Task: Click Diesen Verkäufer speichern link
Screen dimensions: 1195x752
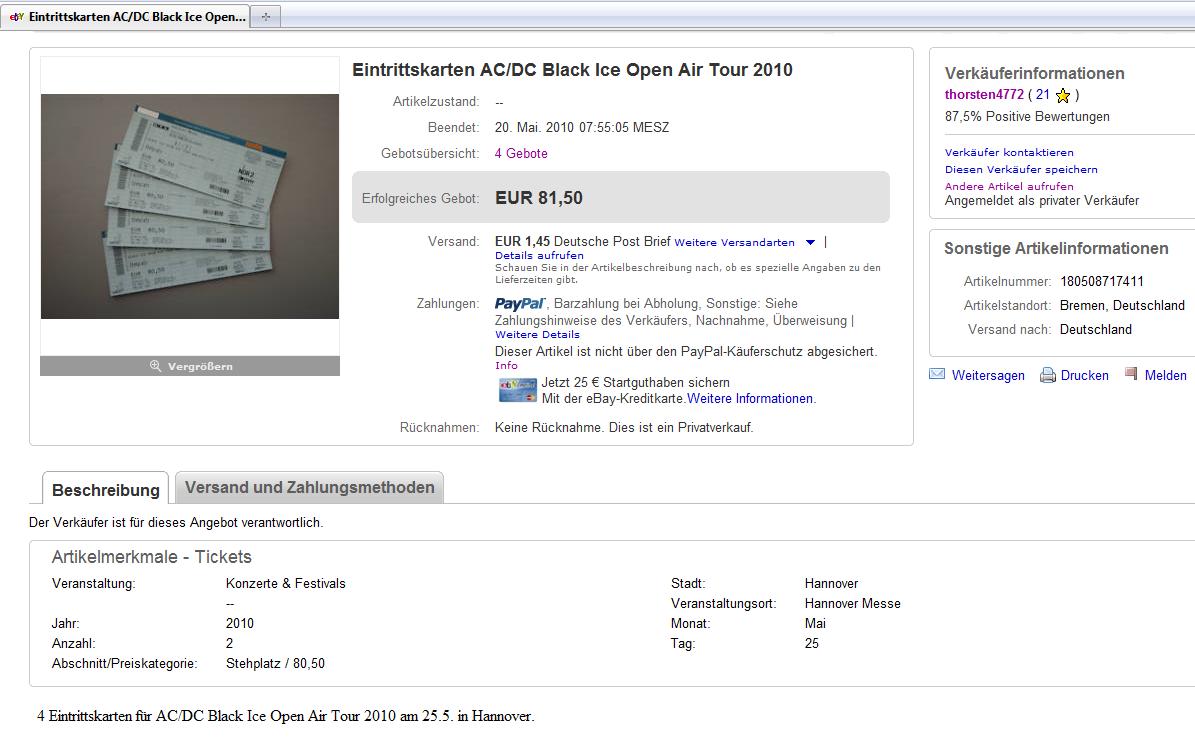Action: pos(1021,170)
